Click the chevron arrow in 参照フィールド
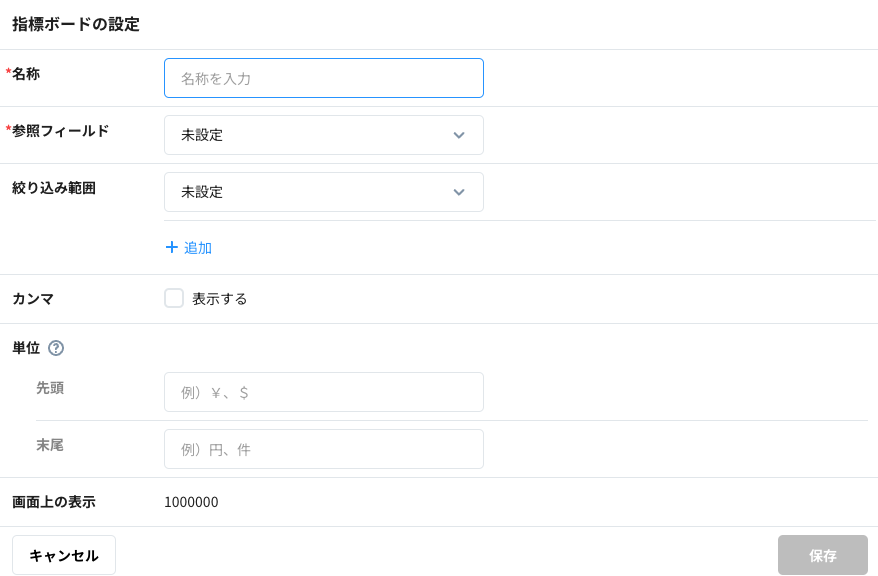 (459, 135)
